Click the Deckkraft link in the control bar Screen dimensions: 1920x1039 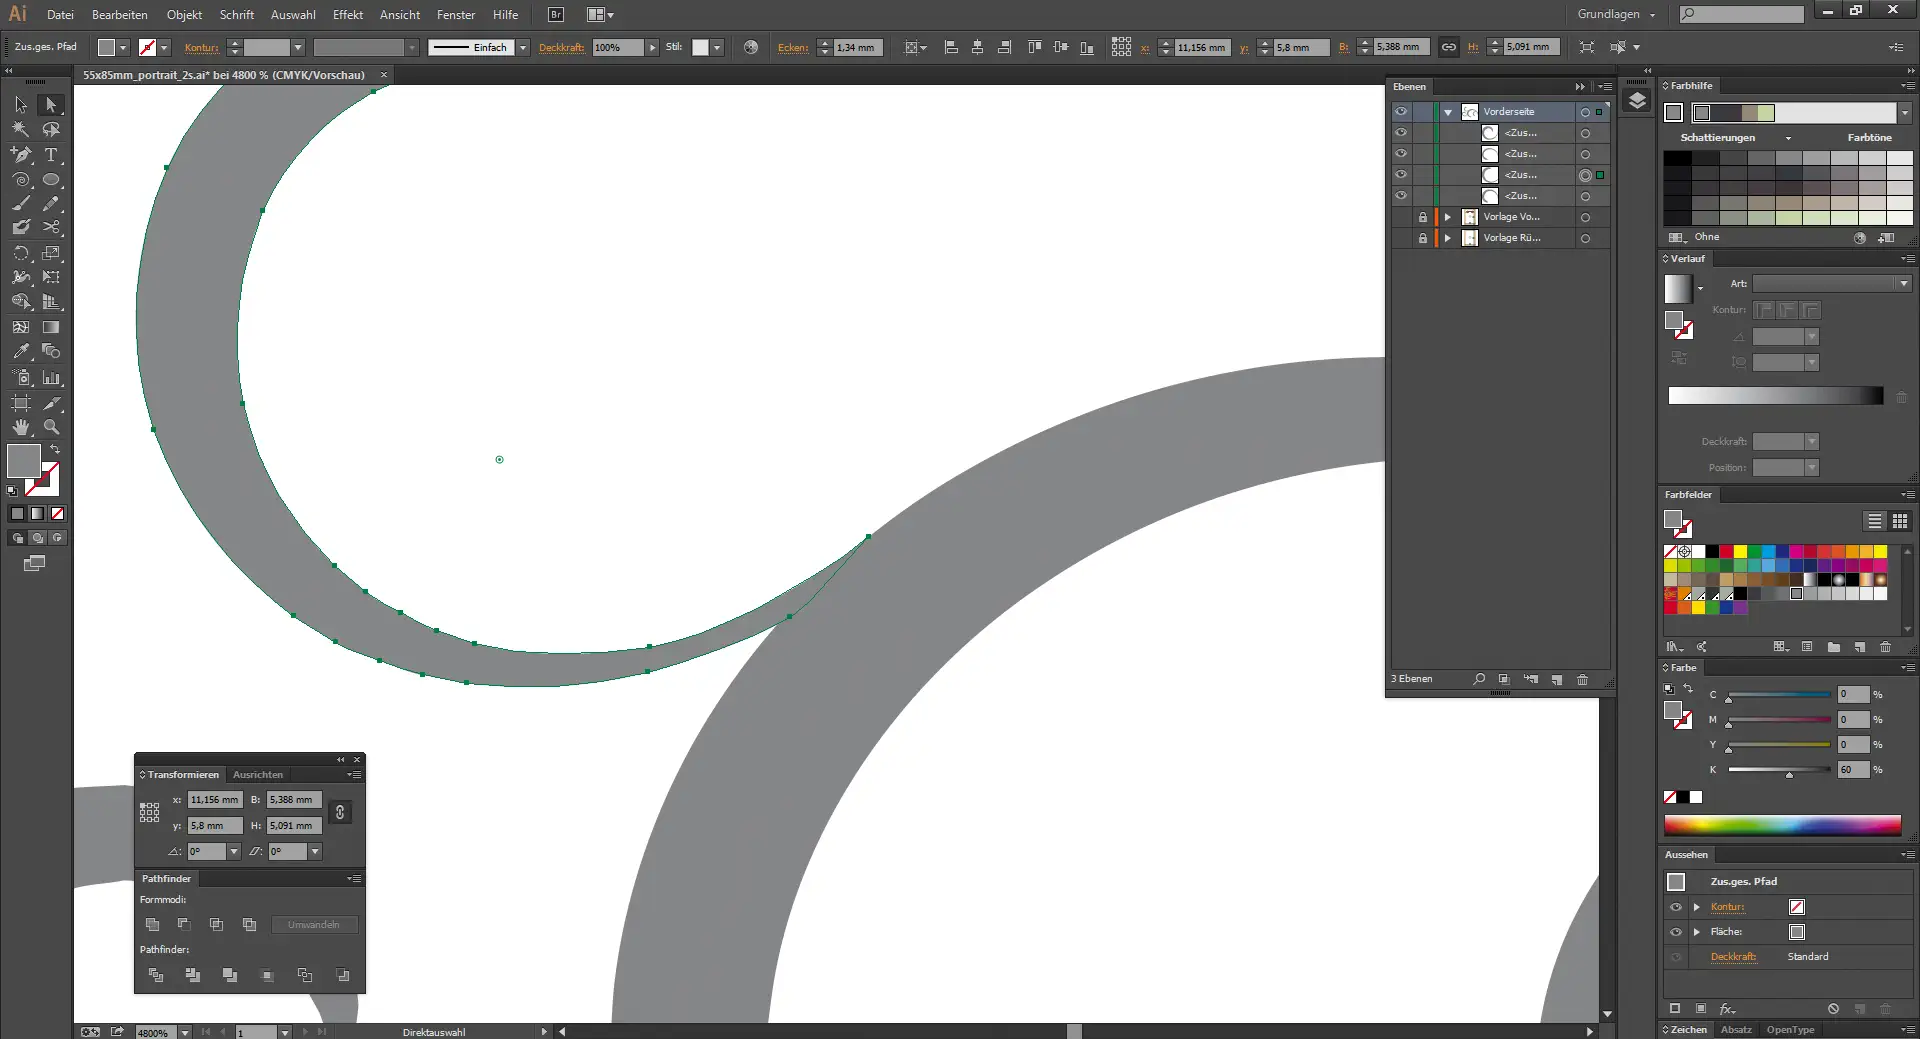tap(561, 48)
